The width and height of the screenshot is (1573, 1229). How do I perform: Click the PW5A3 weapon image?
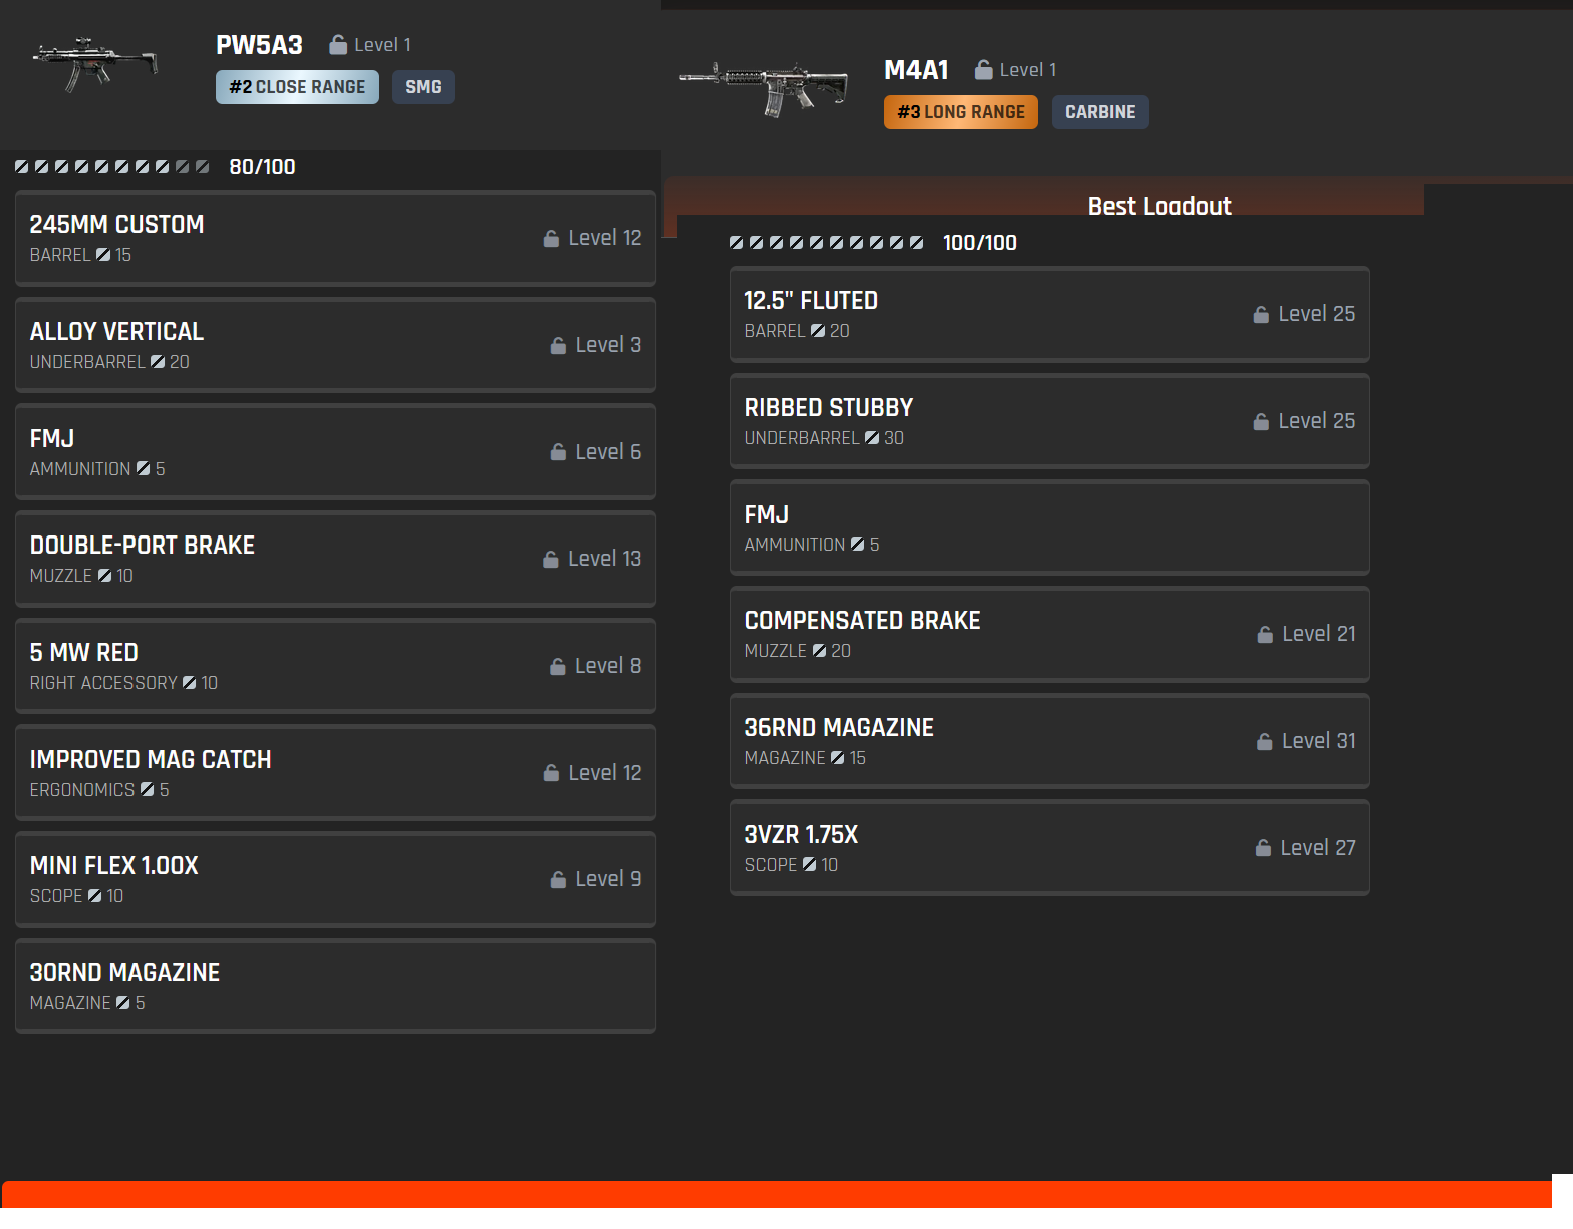point(95,64)
